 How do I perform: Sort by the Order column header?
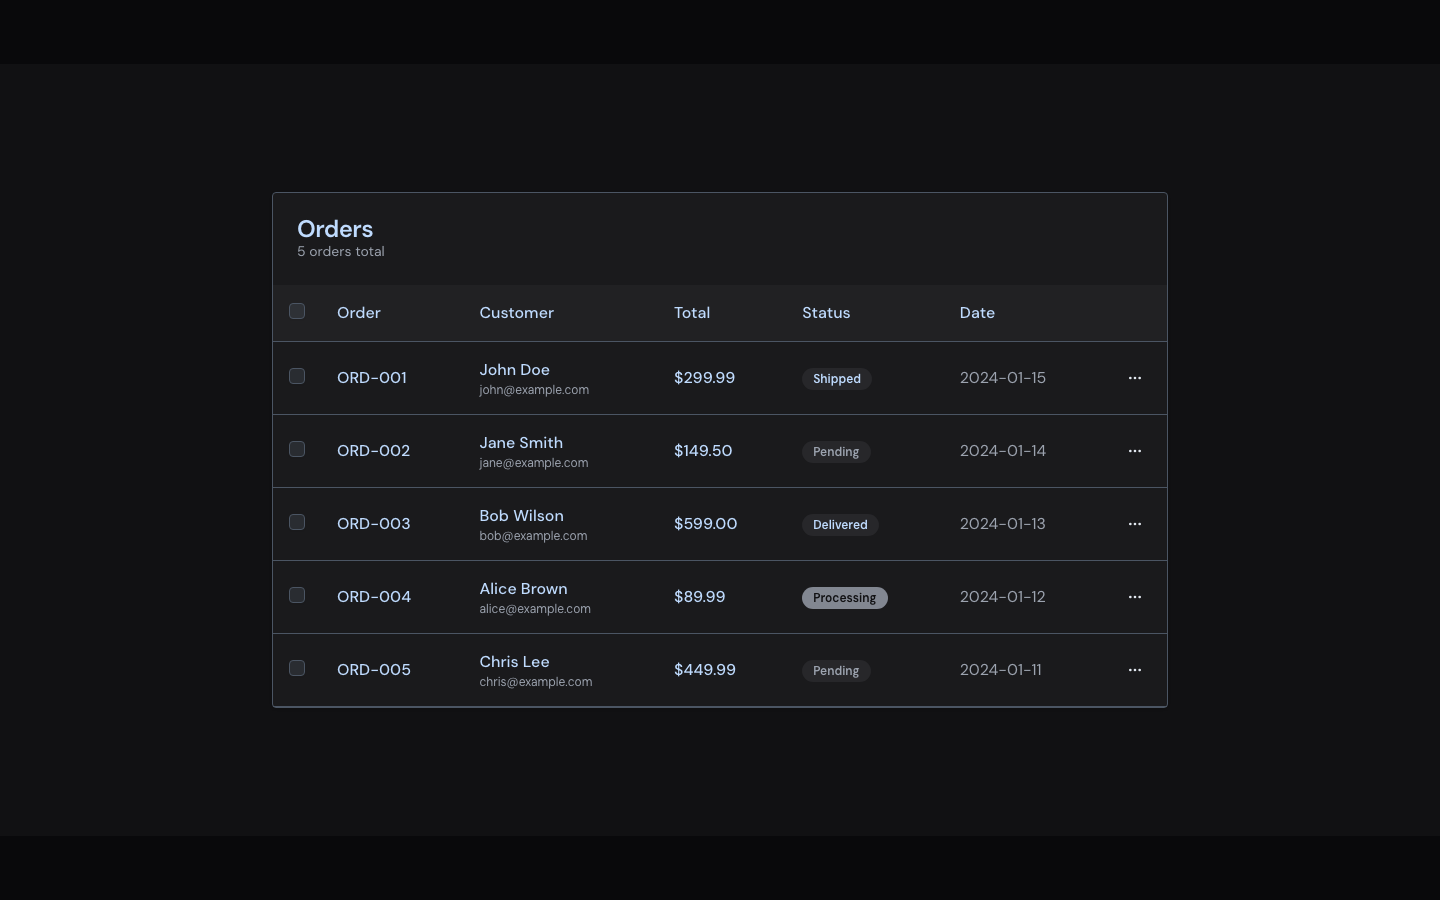point(359,313)
